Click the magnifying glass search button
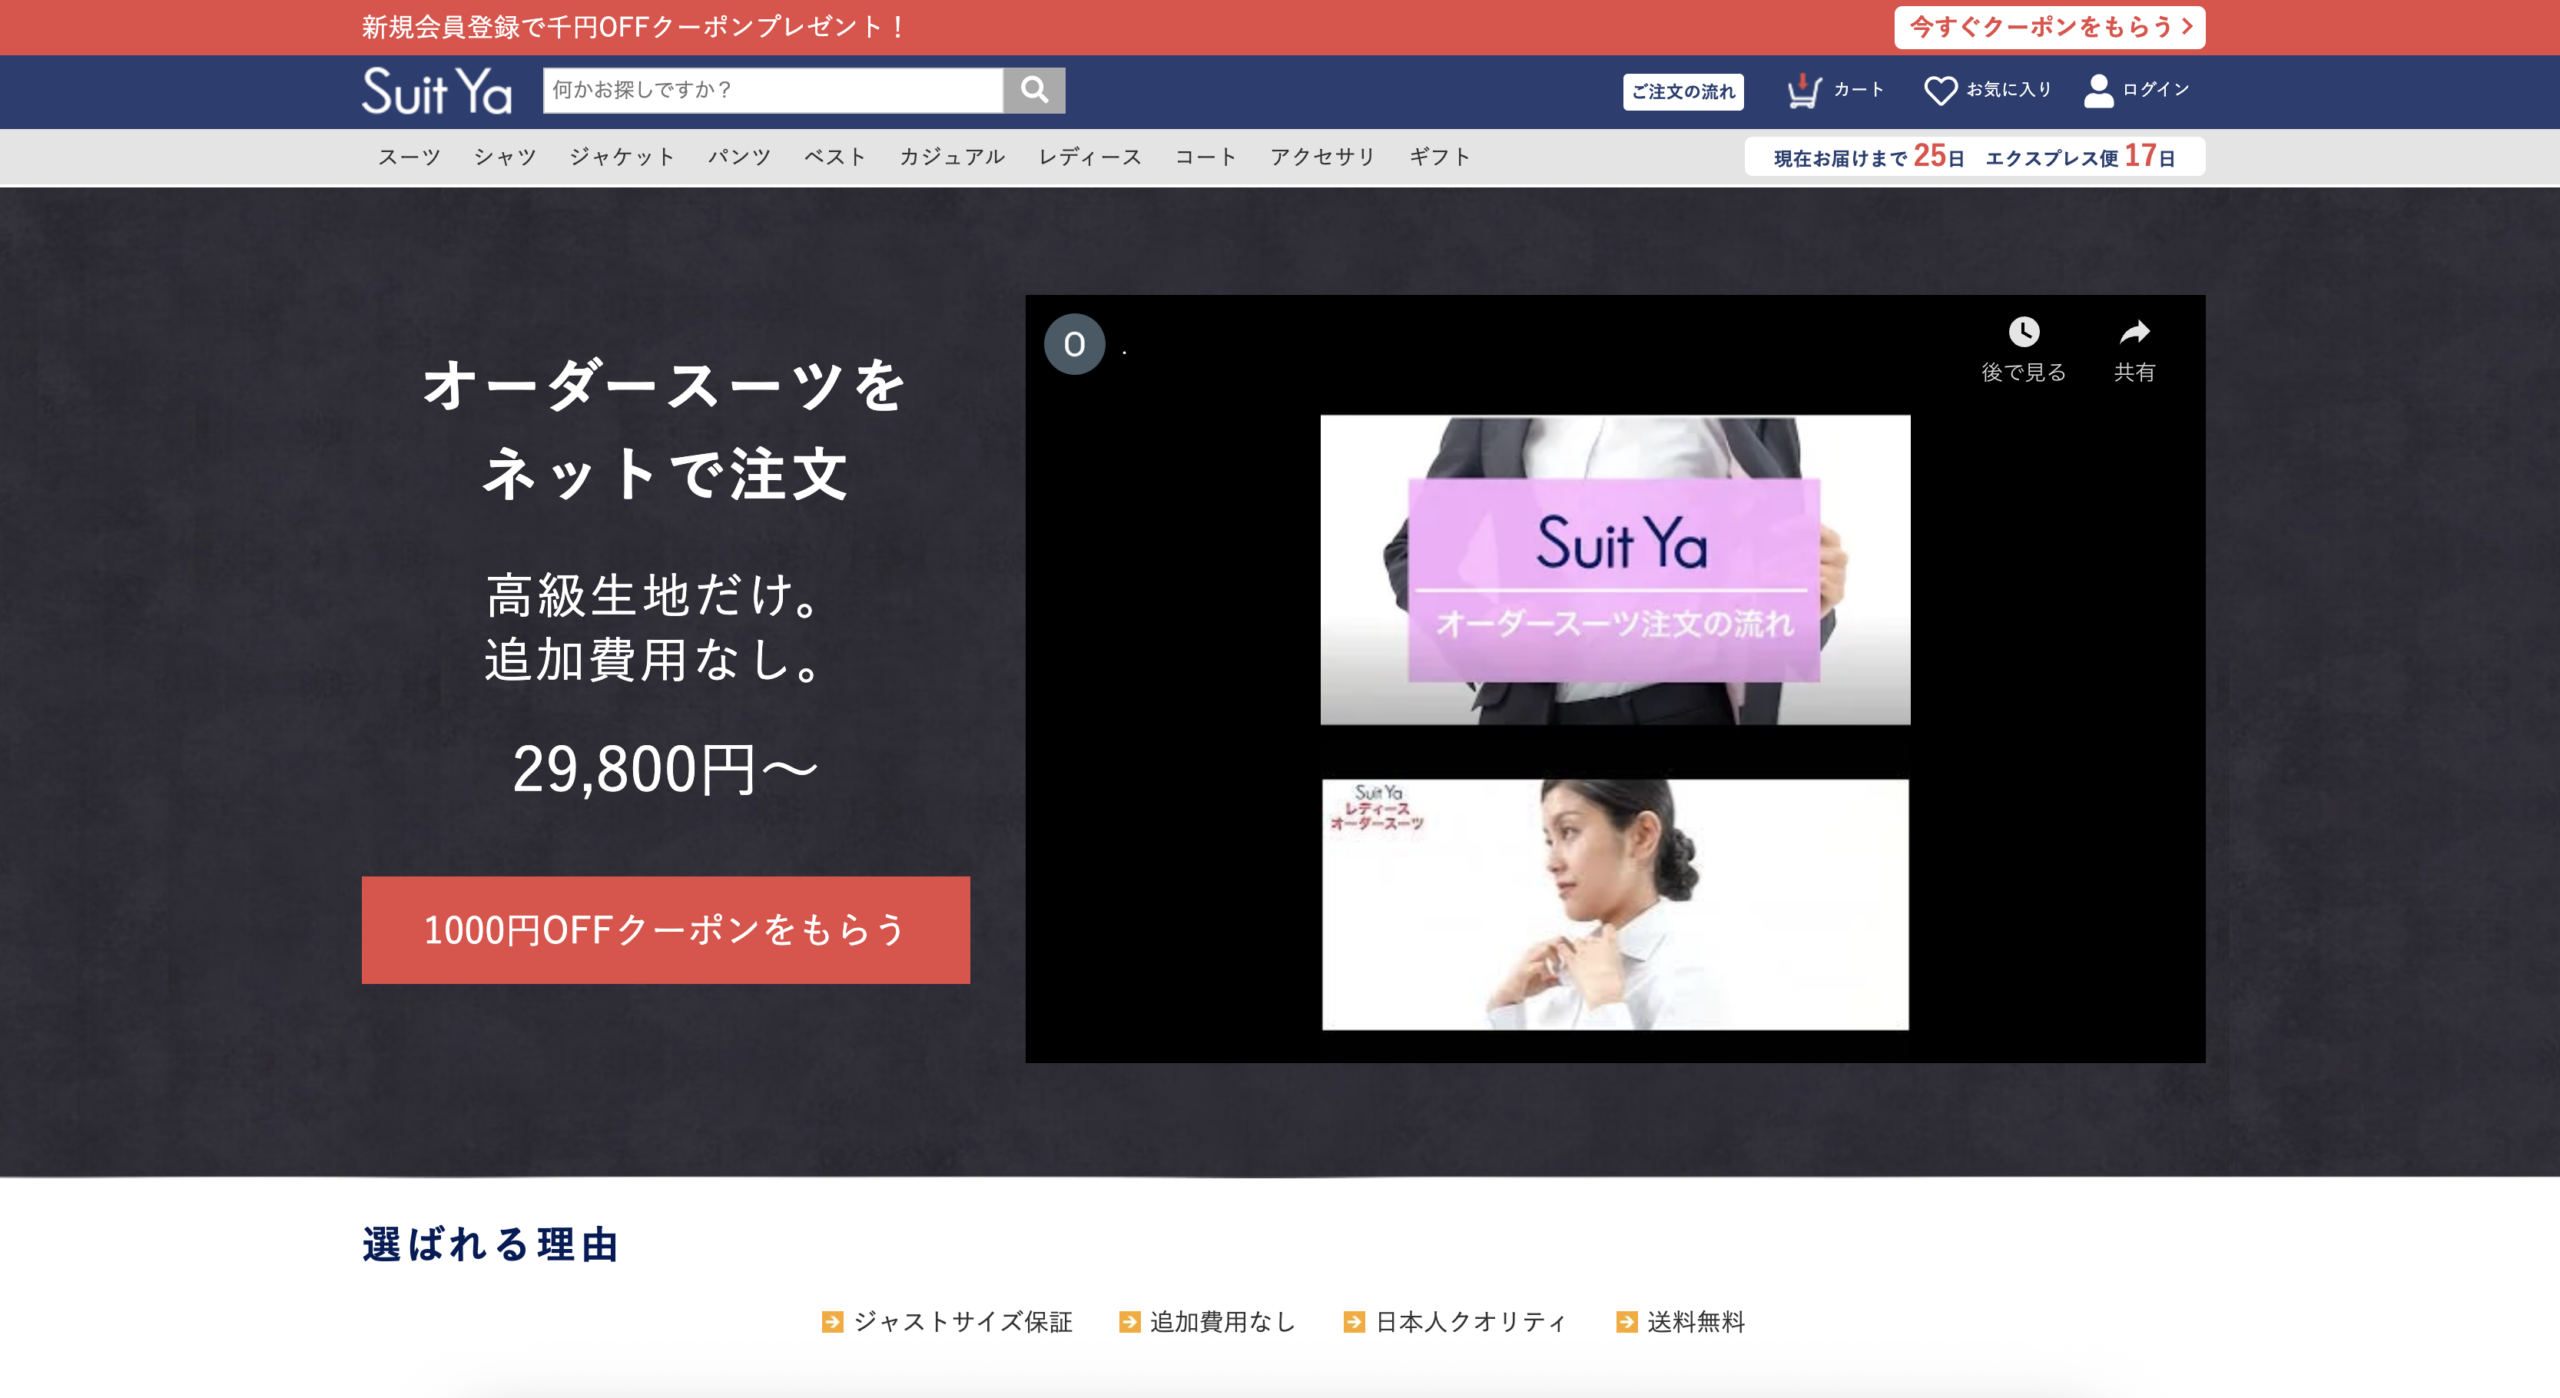 1034,90
